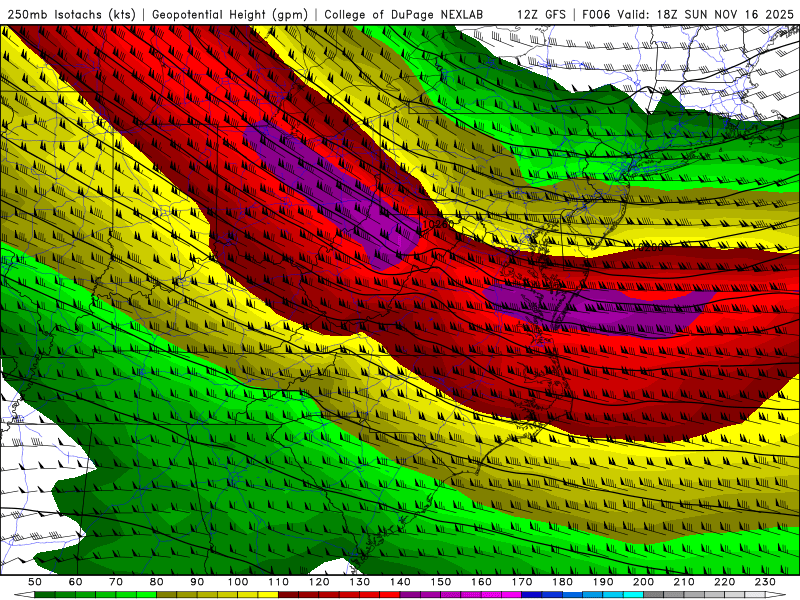
Task: Click the '190' value on the color scale
Action: (603, 582)
